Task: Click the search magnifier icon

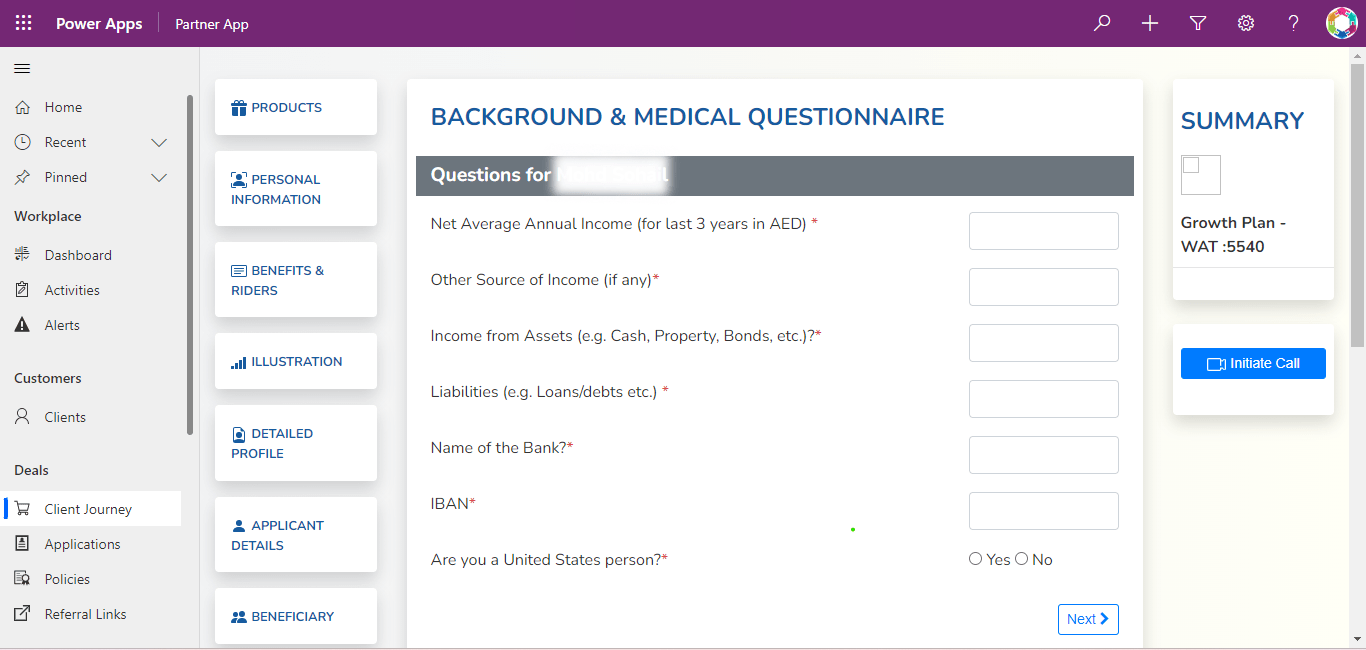Action: coord(1102,23)
